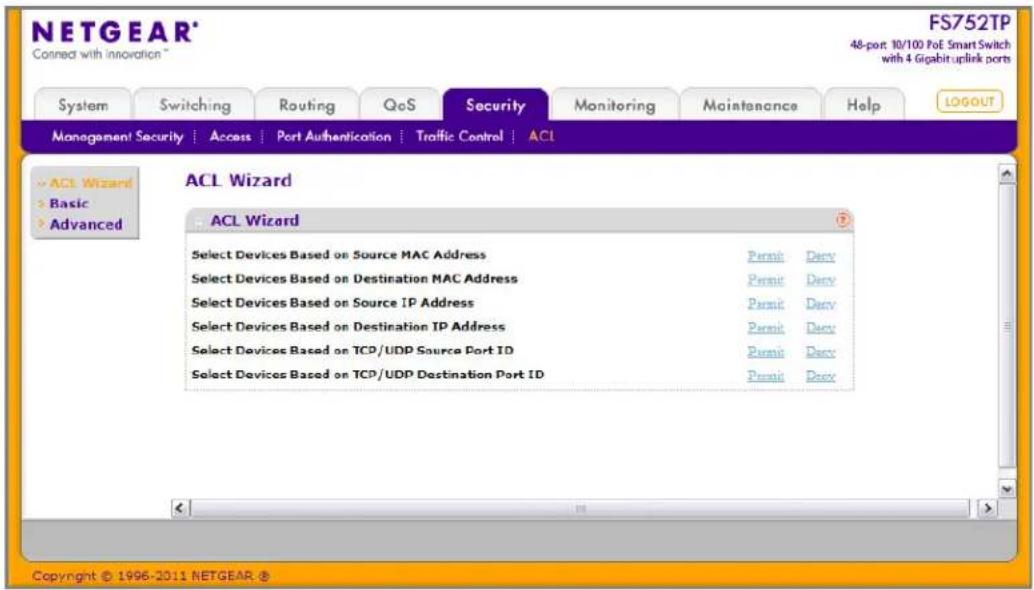Click Deny for Source IP Address
The image size is (1034, 590).
click(x=820, y=303)
